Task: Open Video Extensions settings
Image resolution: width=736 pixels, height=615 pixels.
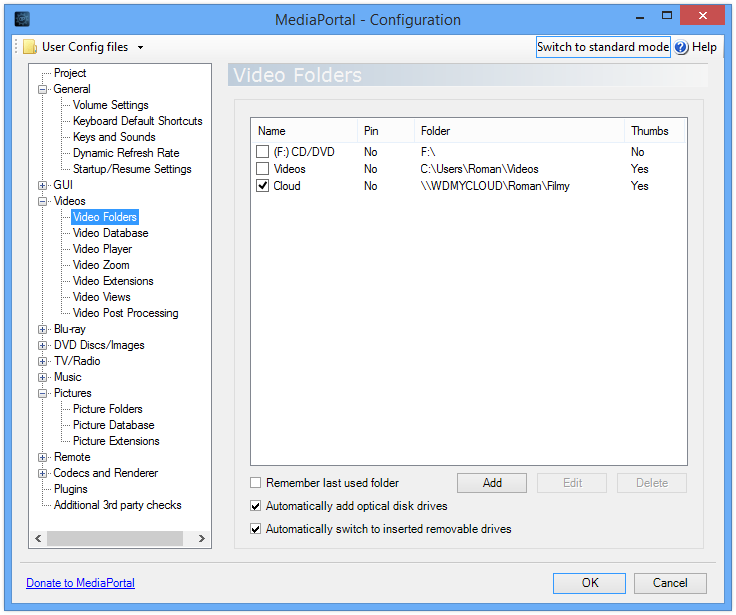Action: click(113, 281)
